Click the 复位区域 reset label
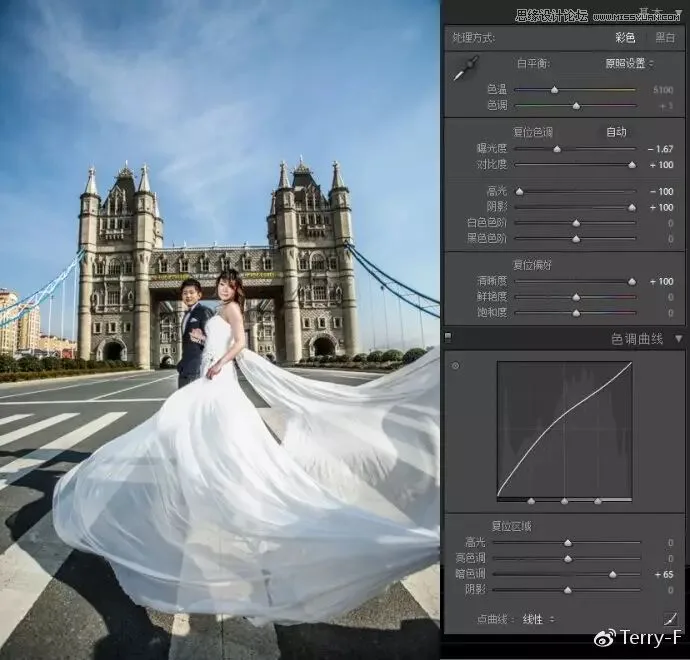Screen dimensions: 690x660 click(x=511, y=526)
